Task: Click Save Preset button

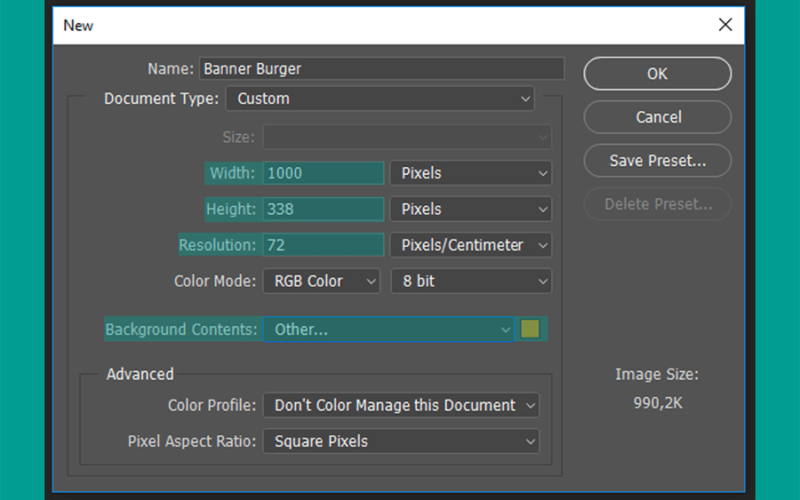Action: (x=657, y=161)
